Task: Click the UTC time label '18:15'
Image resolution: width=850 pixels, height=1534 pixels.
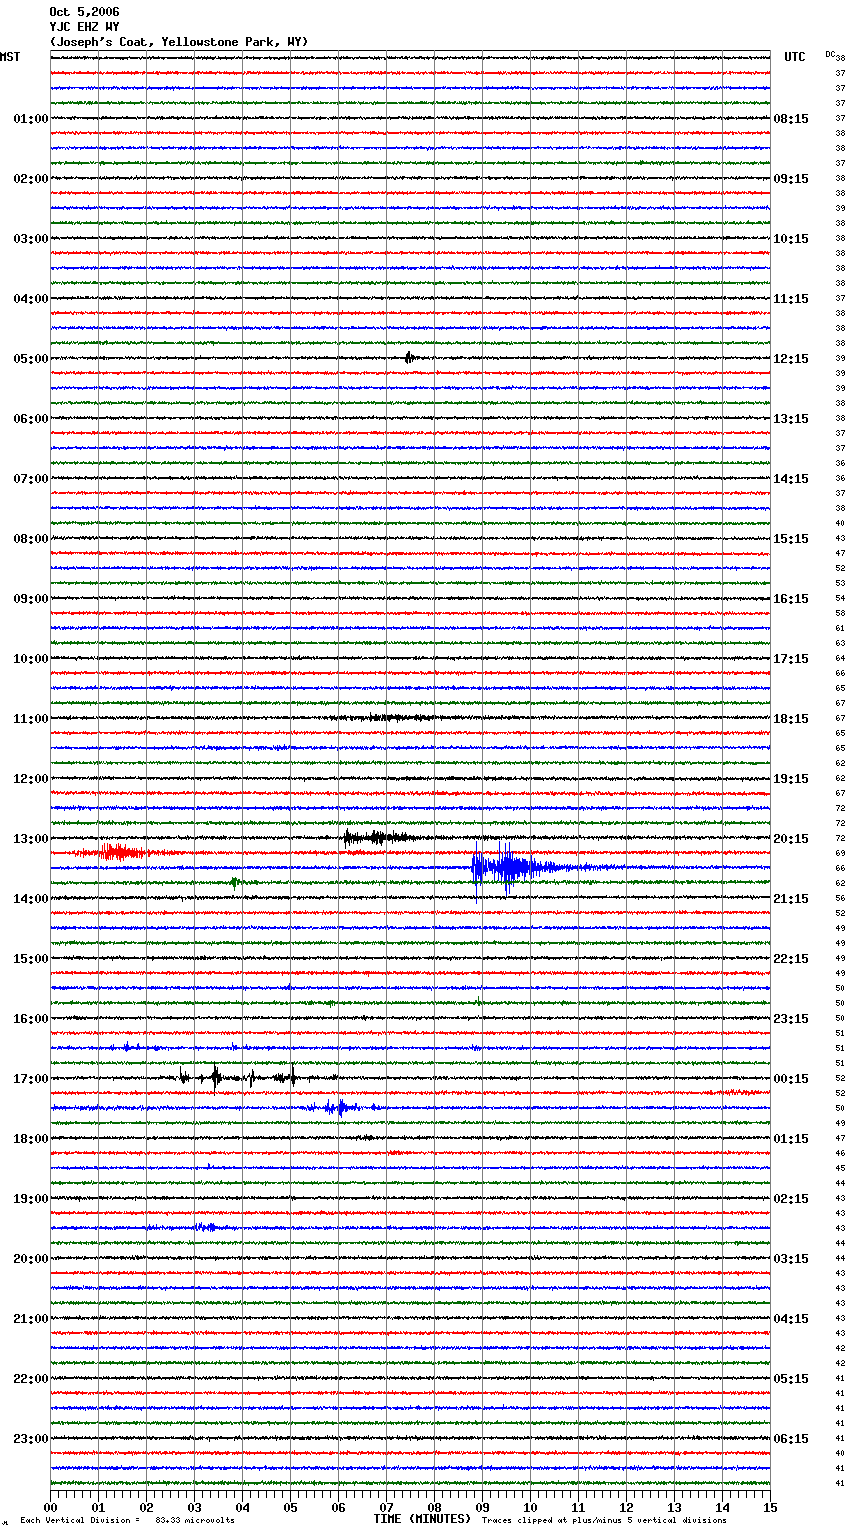Action: pyautogui.click(x=791, y=719)
